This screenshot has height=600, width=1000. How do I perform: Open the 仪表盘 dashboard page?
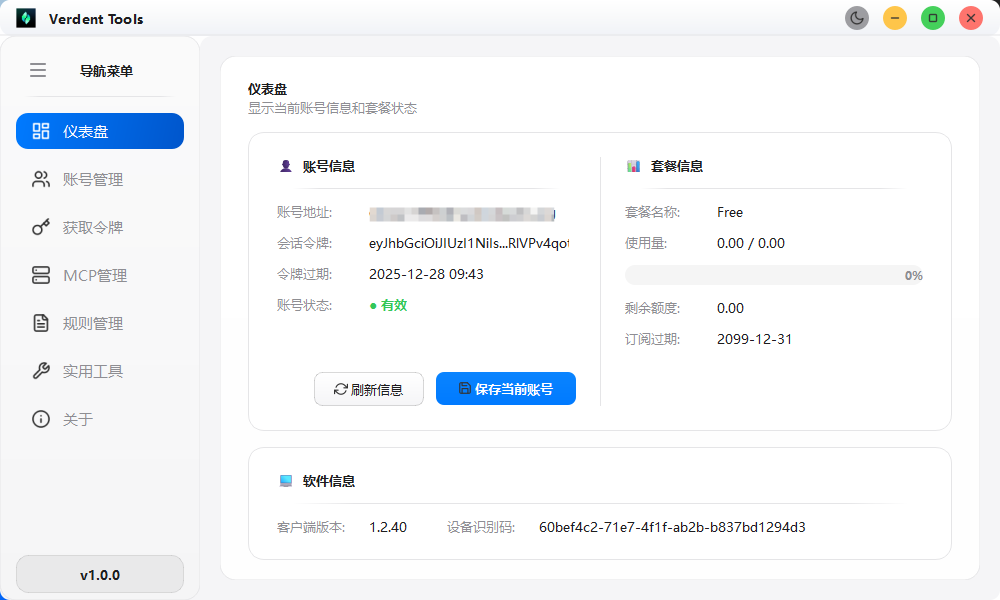click(x=100, y=131)
